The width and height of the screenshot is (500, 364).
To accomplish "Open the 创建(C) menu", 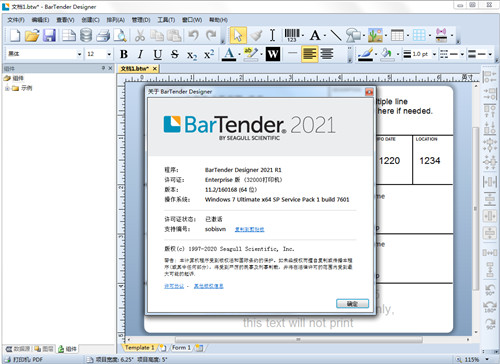I will point(90,20).
